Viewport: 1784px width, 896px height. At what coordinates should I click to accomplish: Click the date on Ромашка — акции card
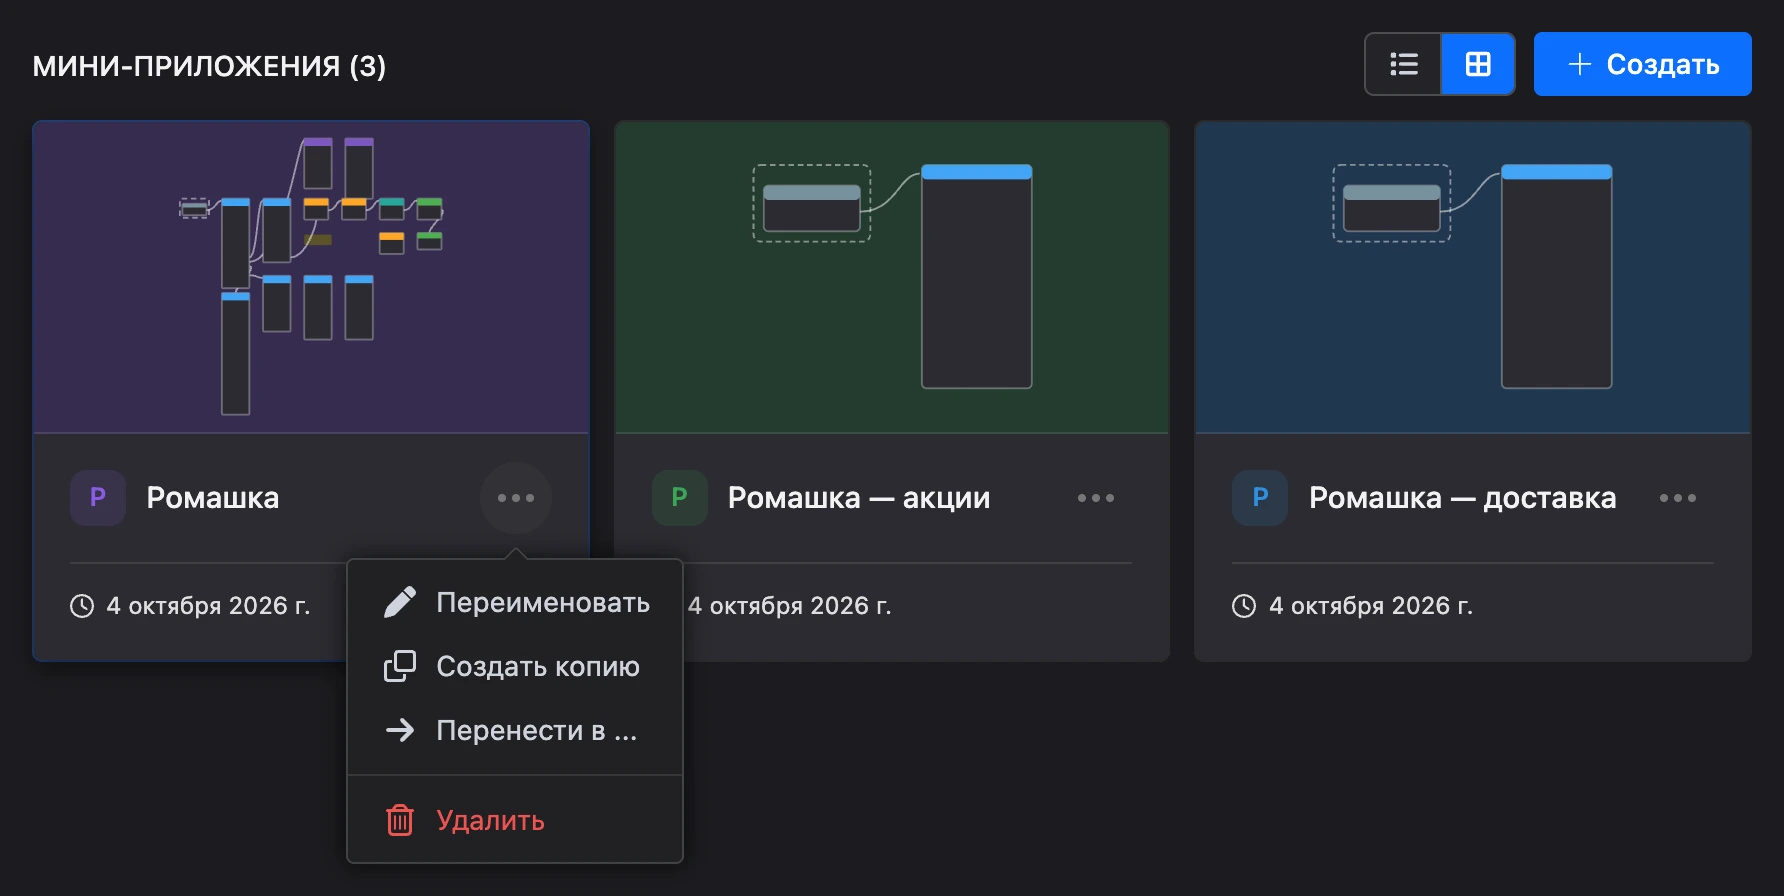click(790, 606)
